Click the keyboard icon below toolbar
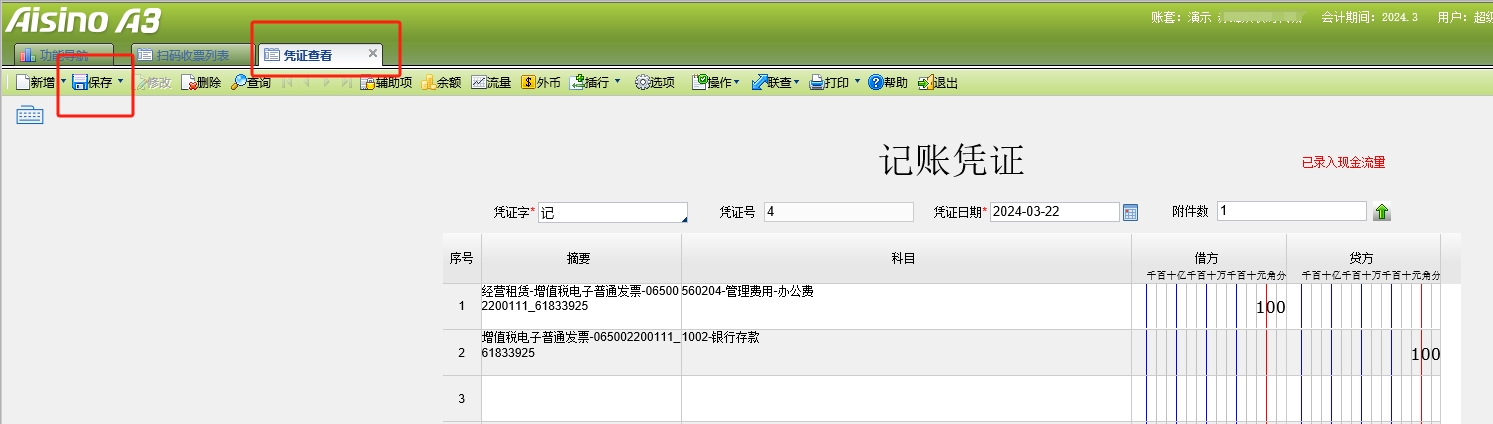 (x=30, y=116)
